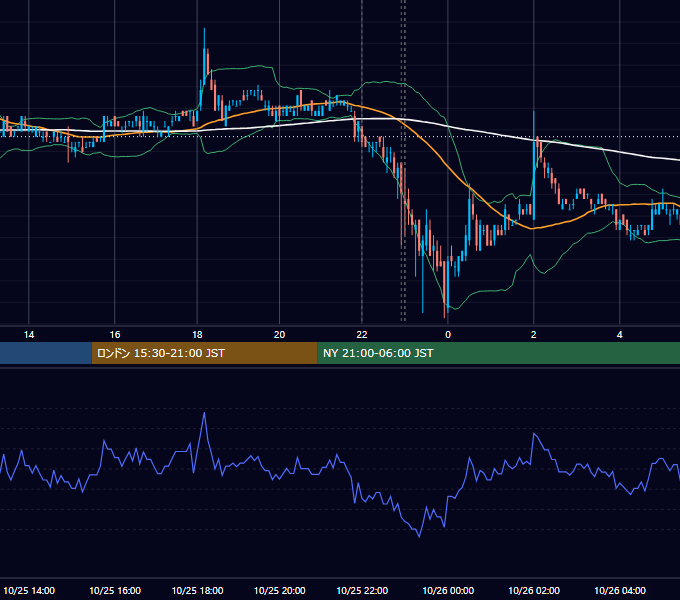Click the oscillator lowest trough before 00:00
Viewport: 680px width, 600px height.
pos(419,535)
